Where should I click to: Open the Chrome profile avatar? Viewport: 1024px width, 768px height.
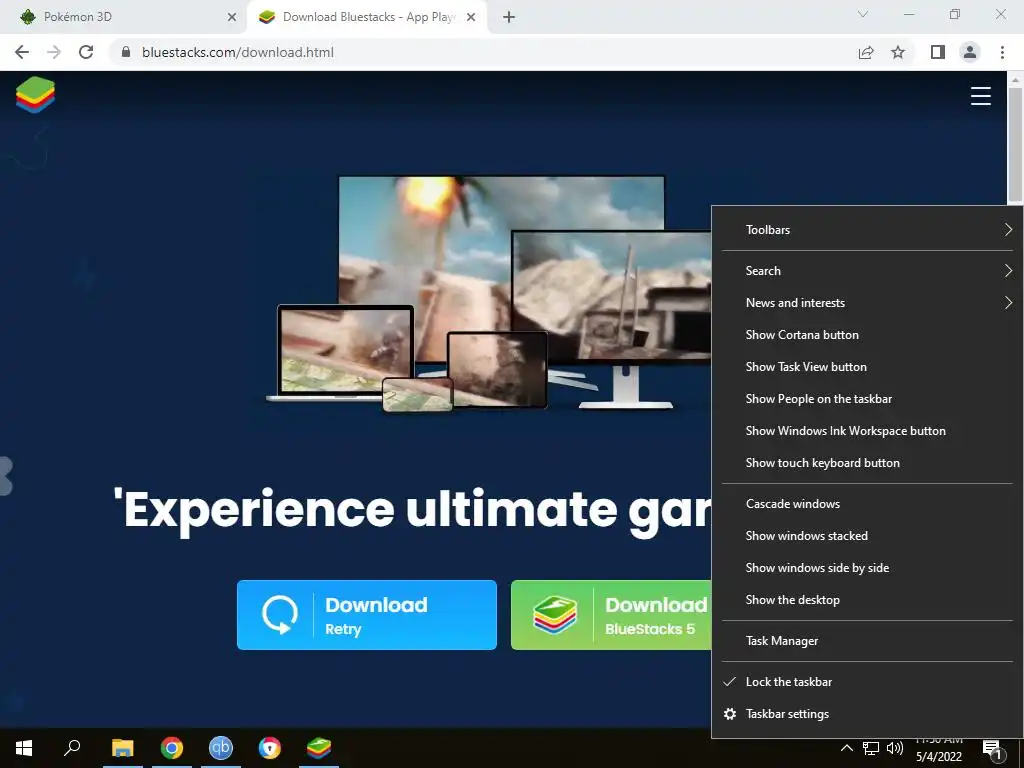pyautogui.click(x=970, y=52)
